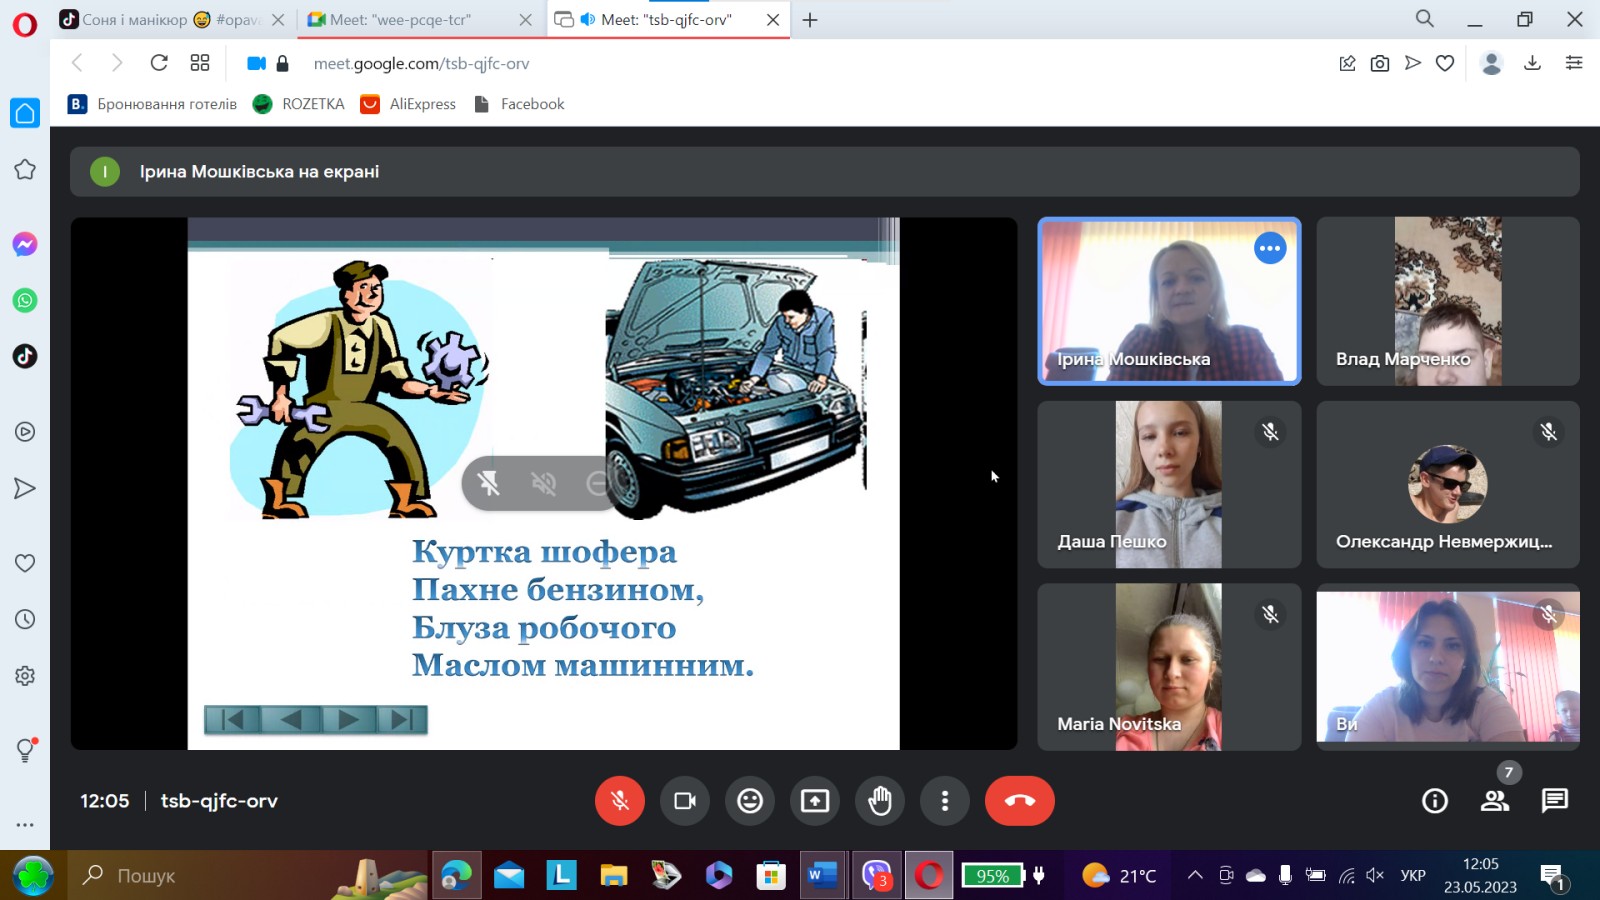Open downloads in the browser toolbar
The image size is (1600, 900).
1532,62
